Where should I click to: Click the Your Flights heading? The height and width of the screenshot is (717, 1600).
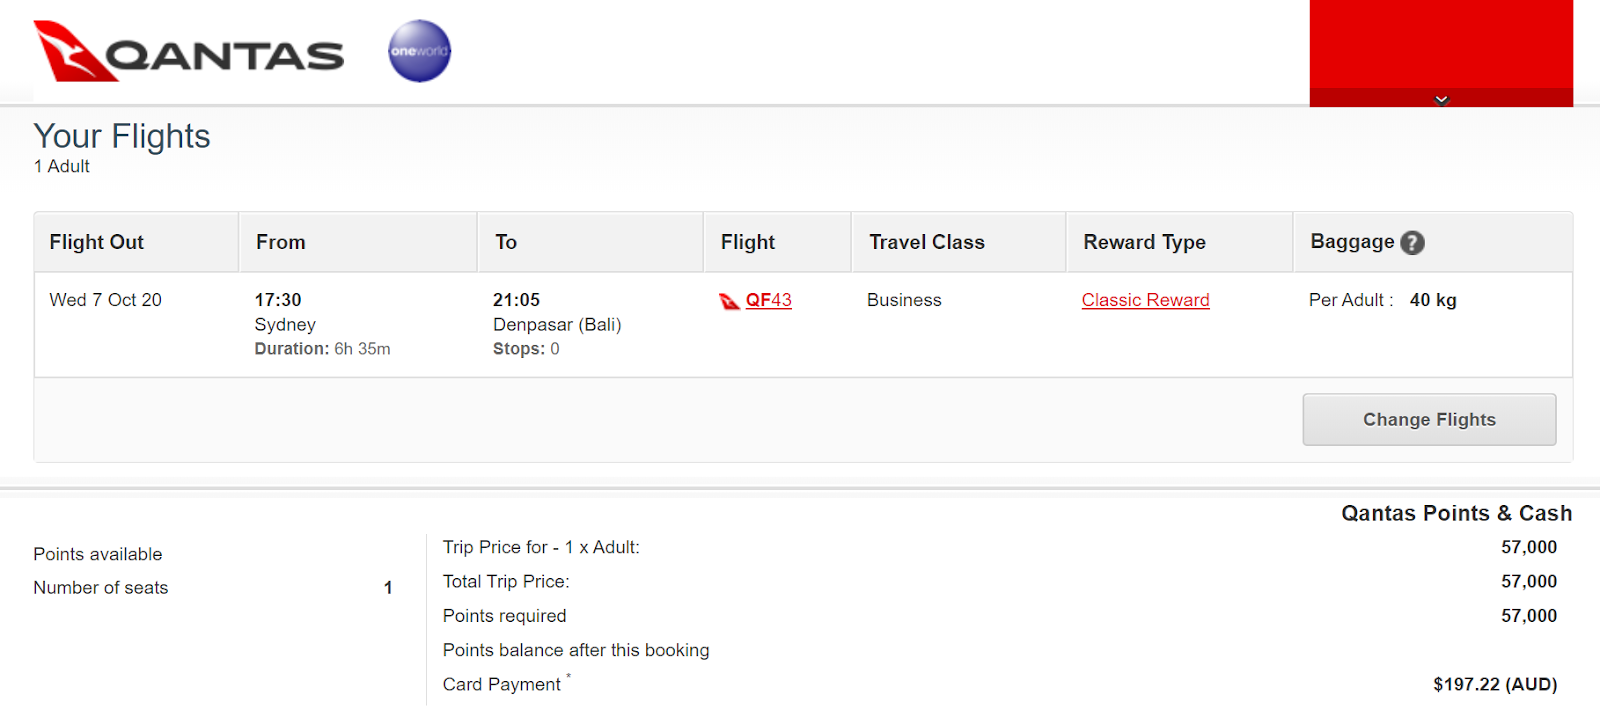pyautogui.click(x=122, y=136)
